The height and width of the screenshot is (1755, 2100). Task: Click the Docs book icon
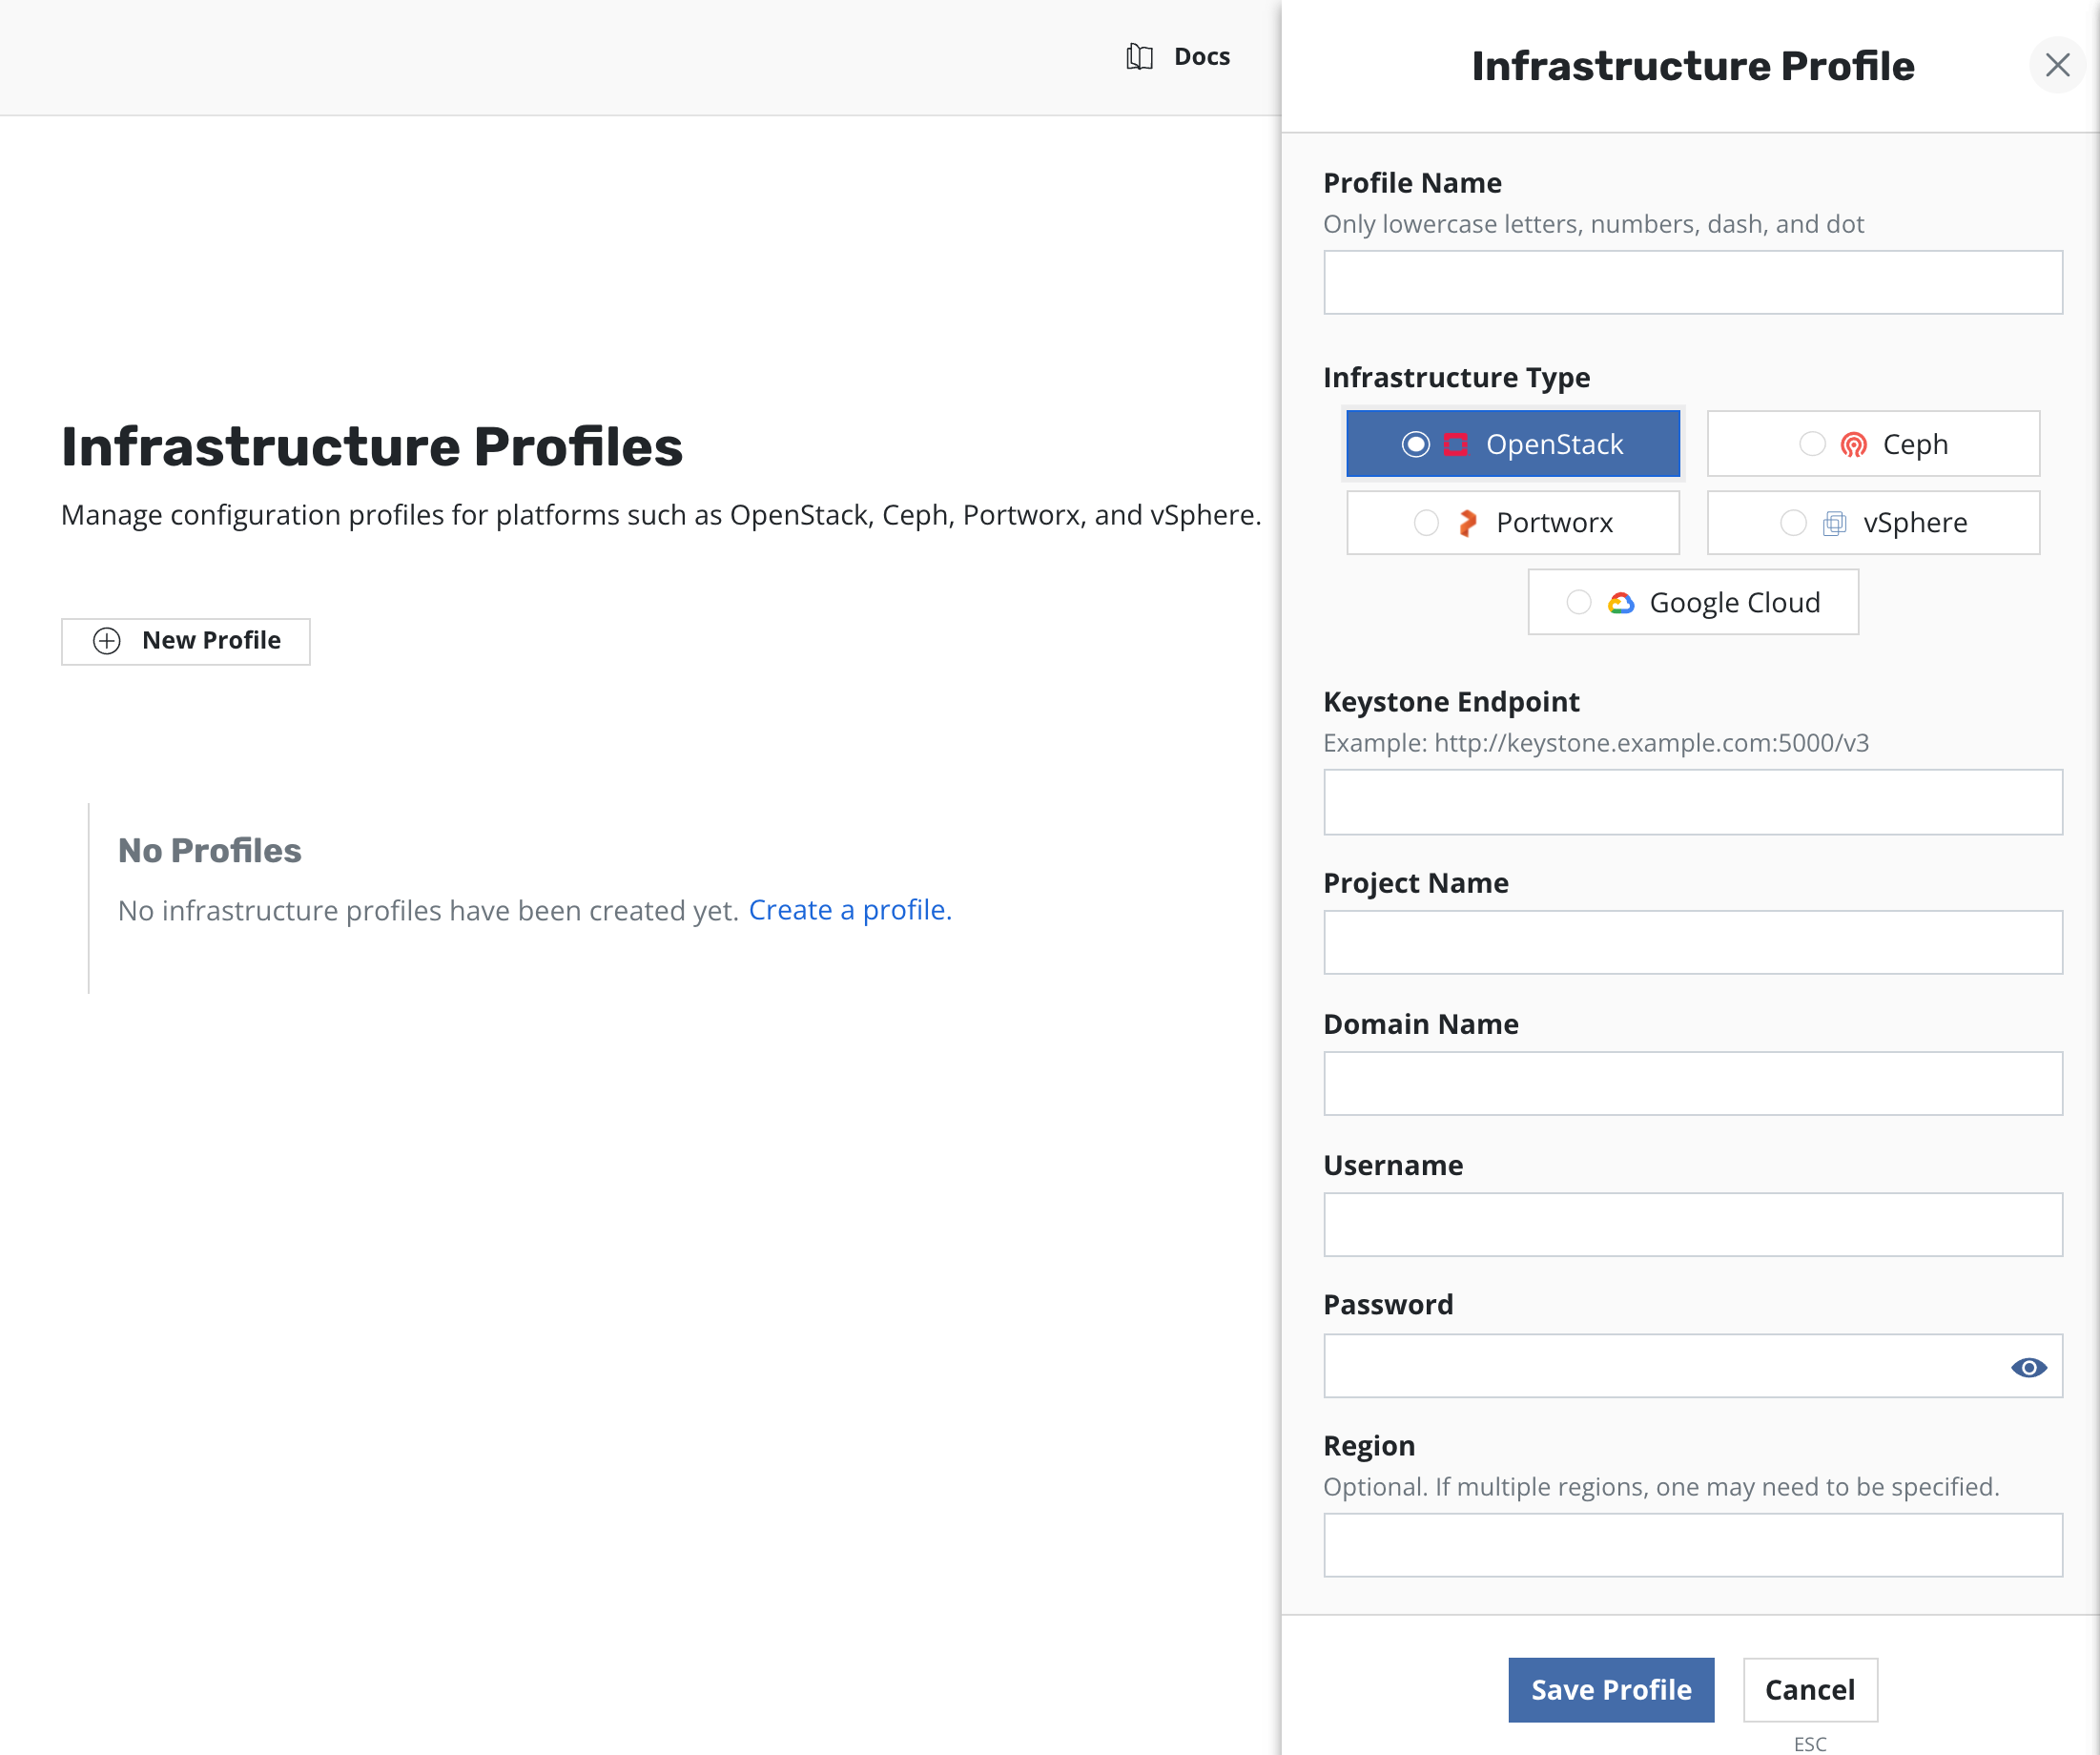1139,57
